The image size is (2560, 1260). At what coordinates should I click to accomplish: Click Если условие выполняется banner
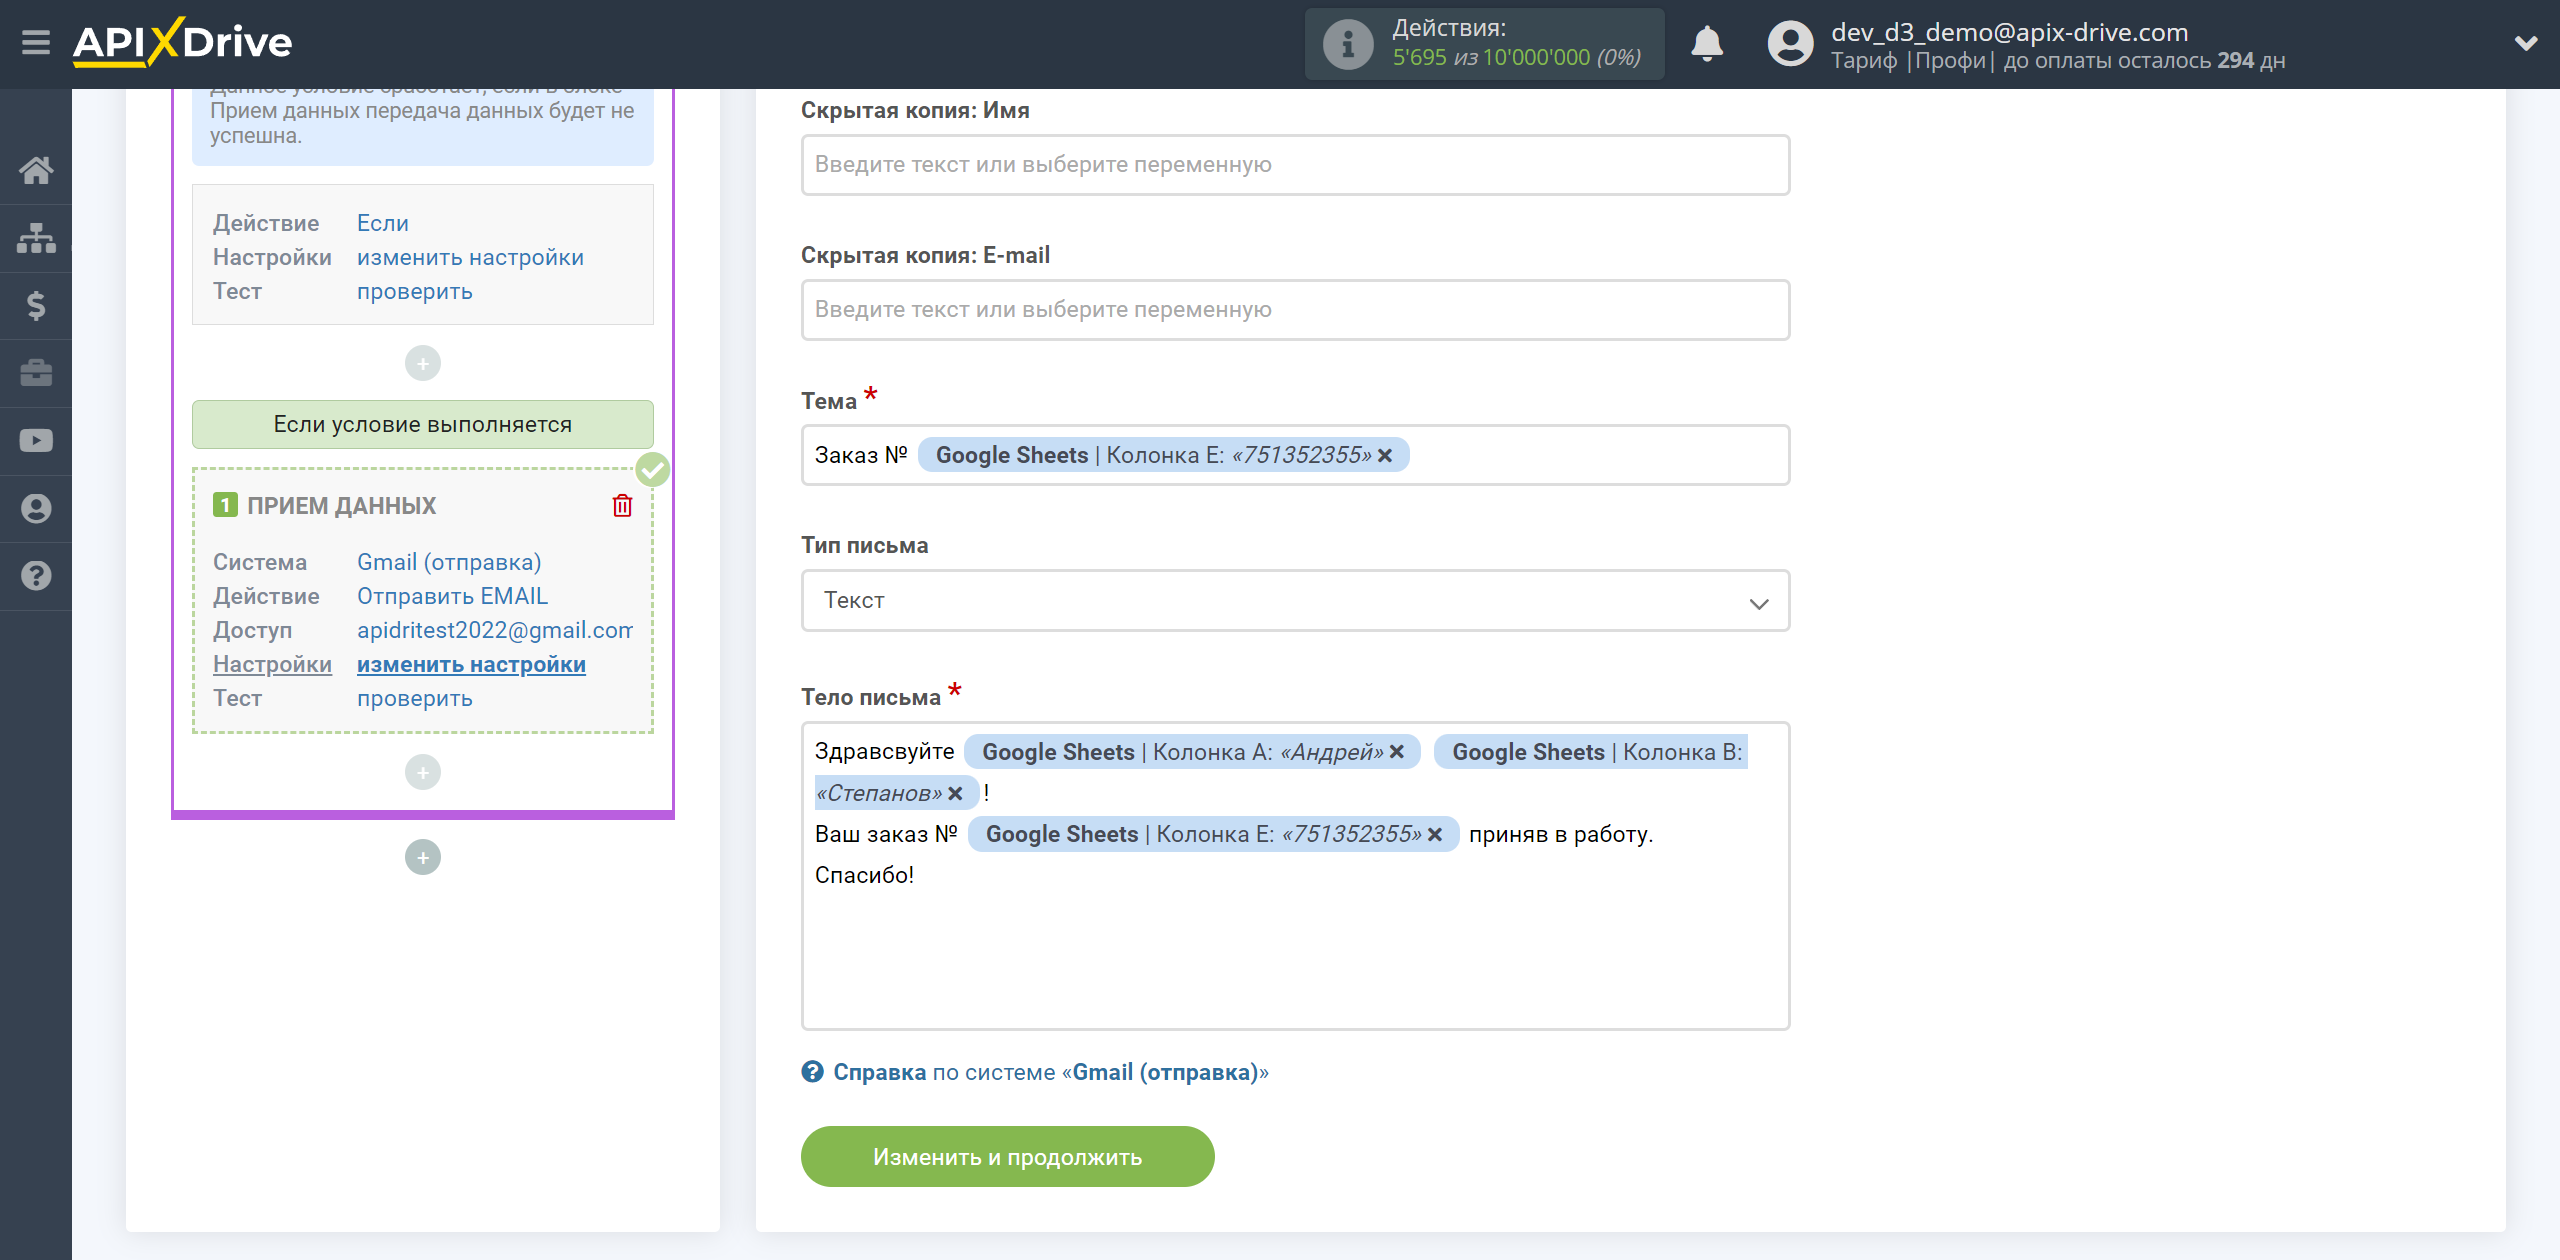pos(423,424)
